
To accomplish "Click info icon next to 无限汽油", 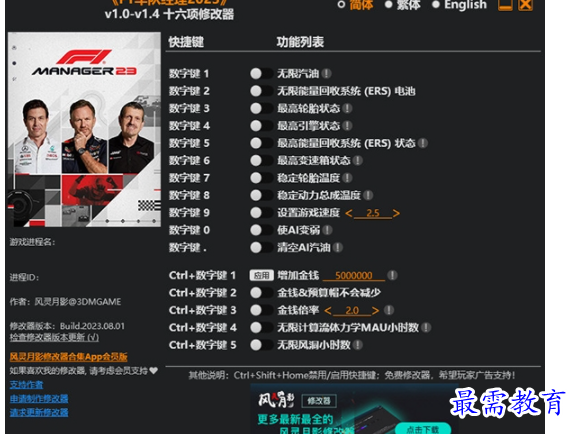I will 327,74.
